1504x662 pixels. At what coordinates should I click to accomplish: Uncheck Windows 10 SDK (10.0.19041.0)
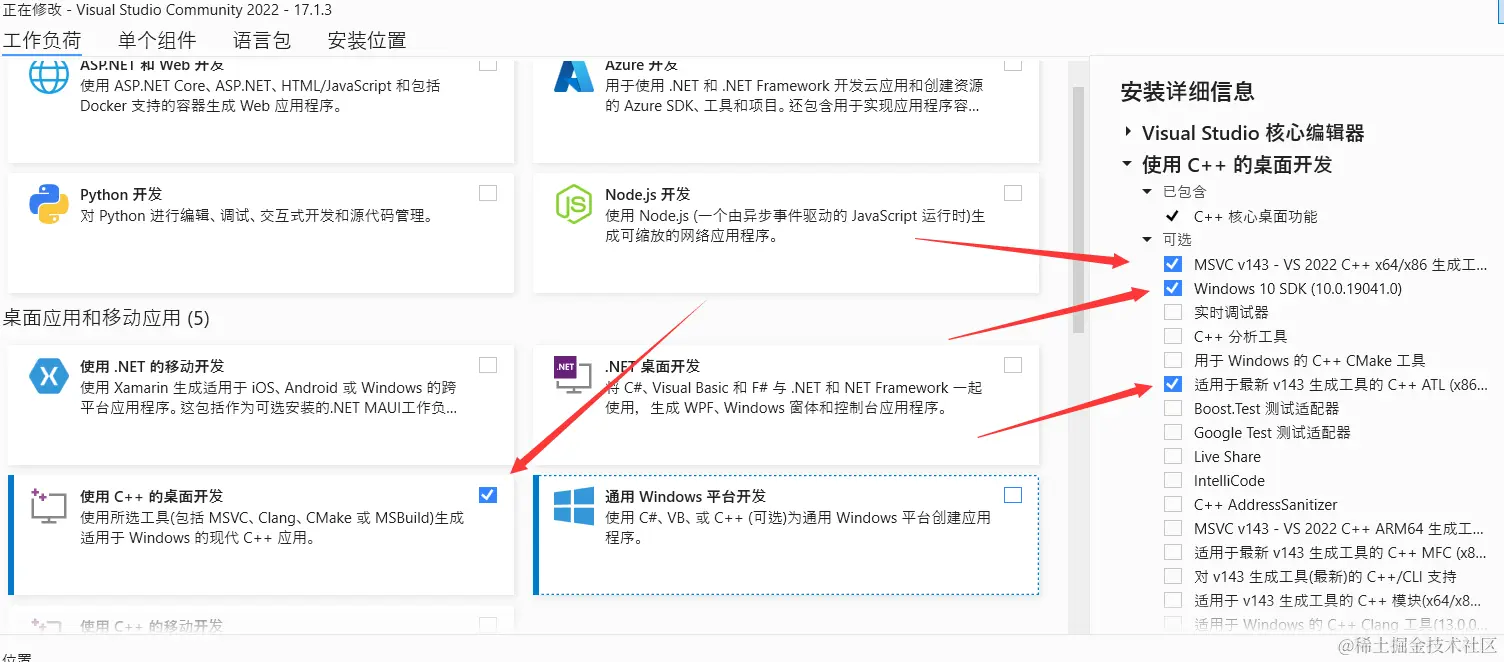click(x=1173, y=288)
